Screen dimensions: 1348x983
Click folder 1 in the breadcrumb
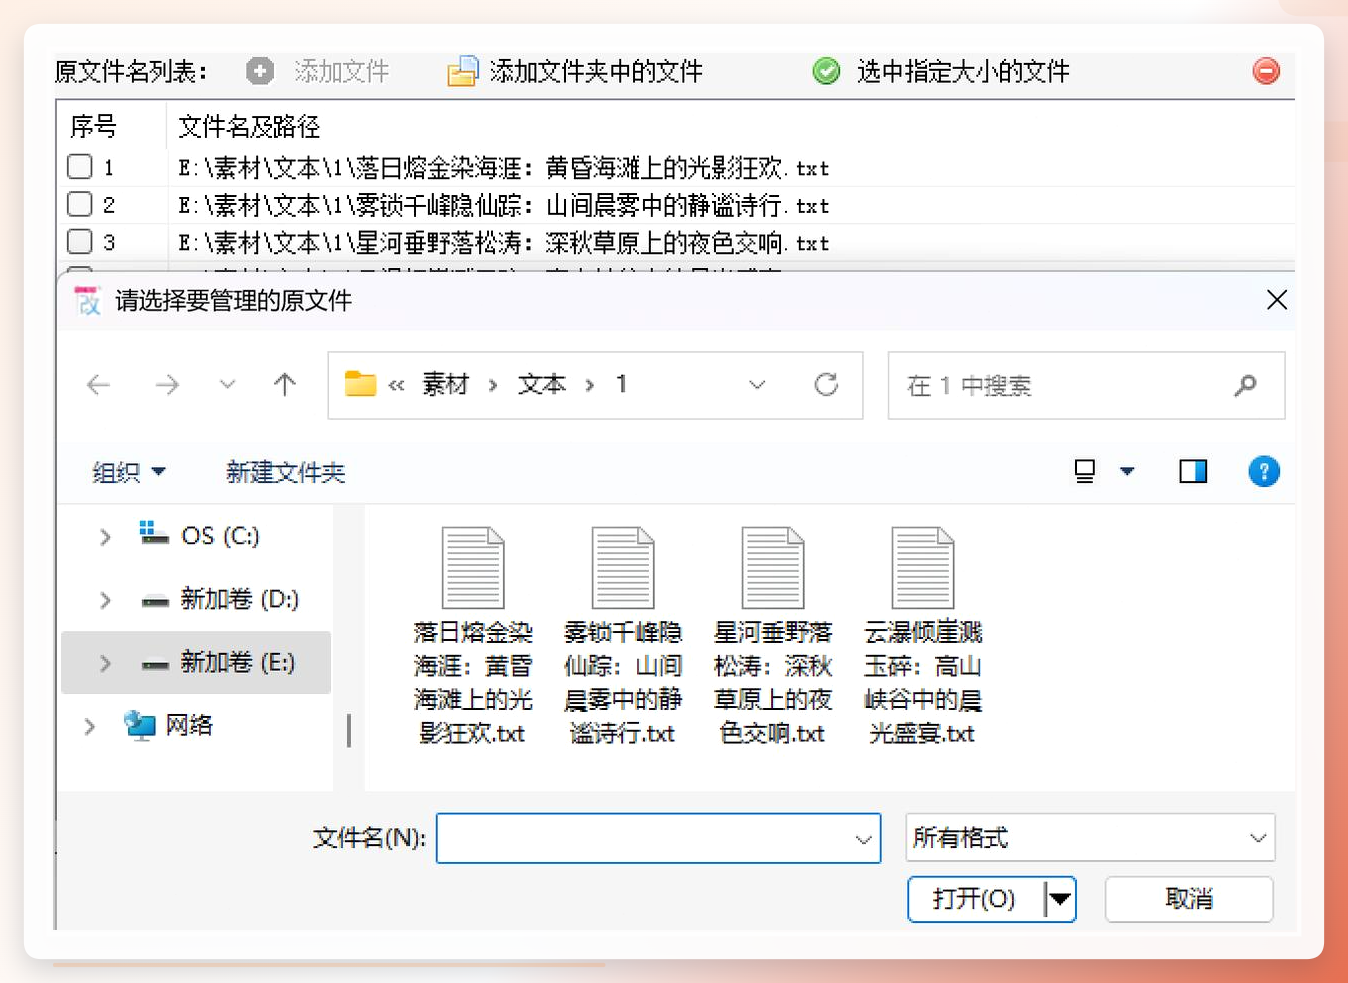(622, 384)
